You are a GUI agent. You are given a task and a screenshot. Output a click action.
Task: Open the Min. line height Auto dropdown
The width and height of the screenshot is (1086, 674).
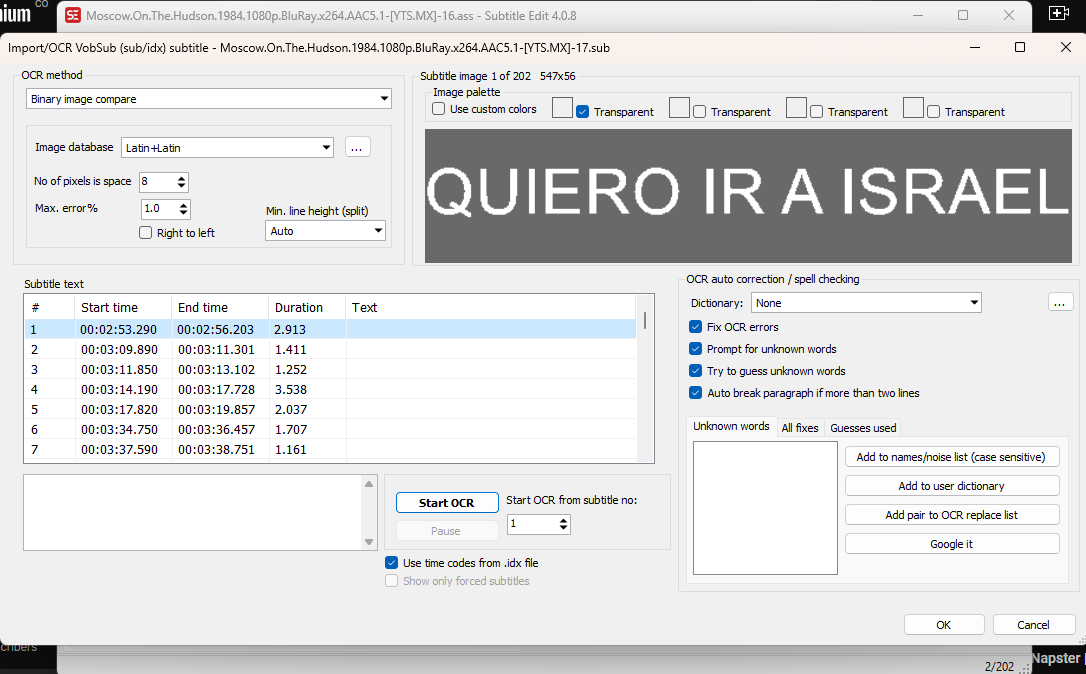coord(325,231)
